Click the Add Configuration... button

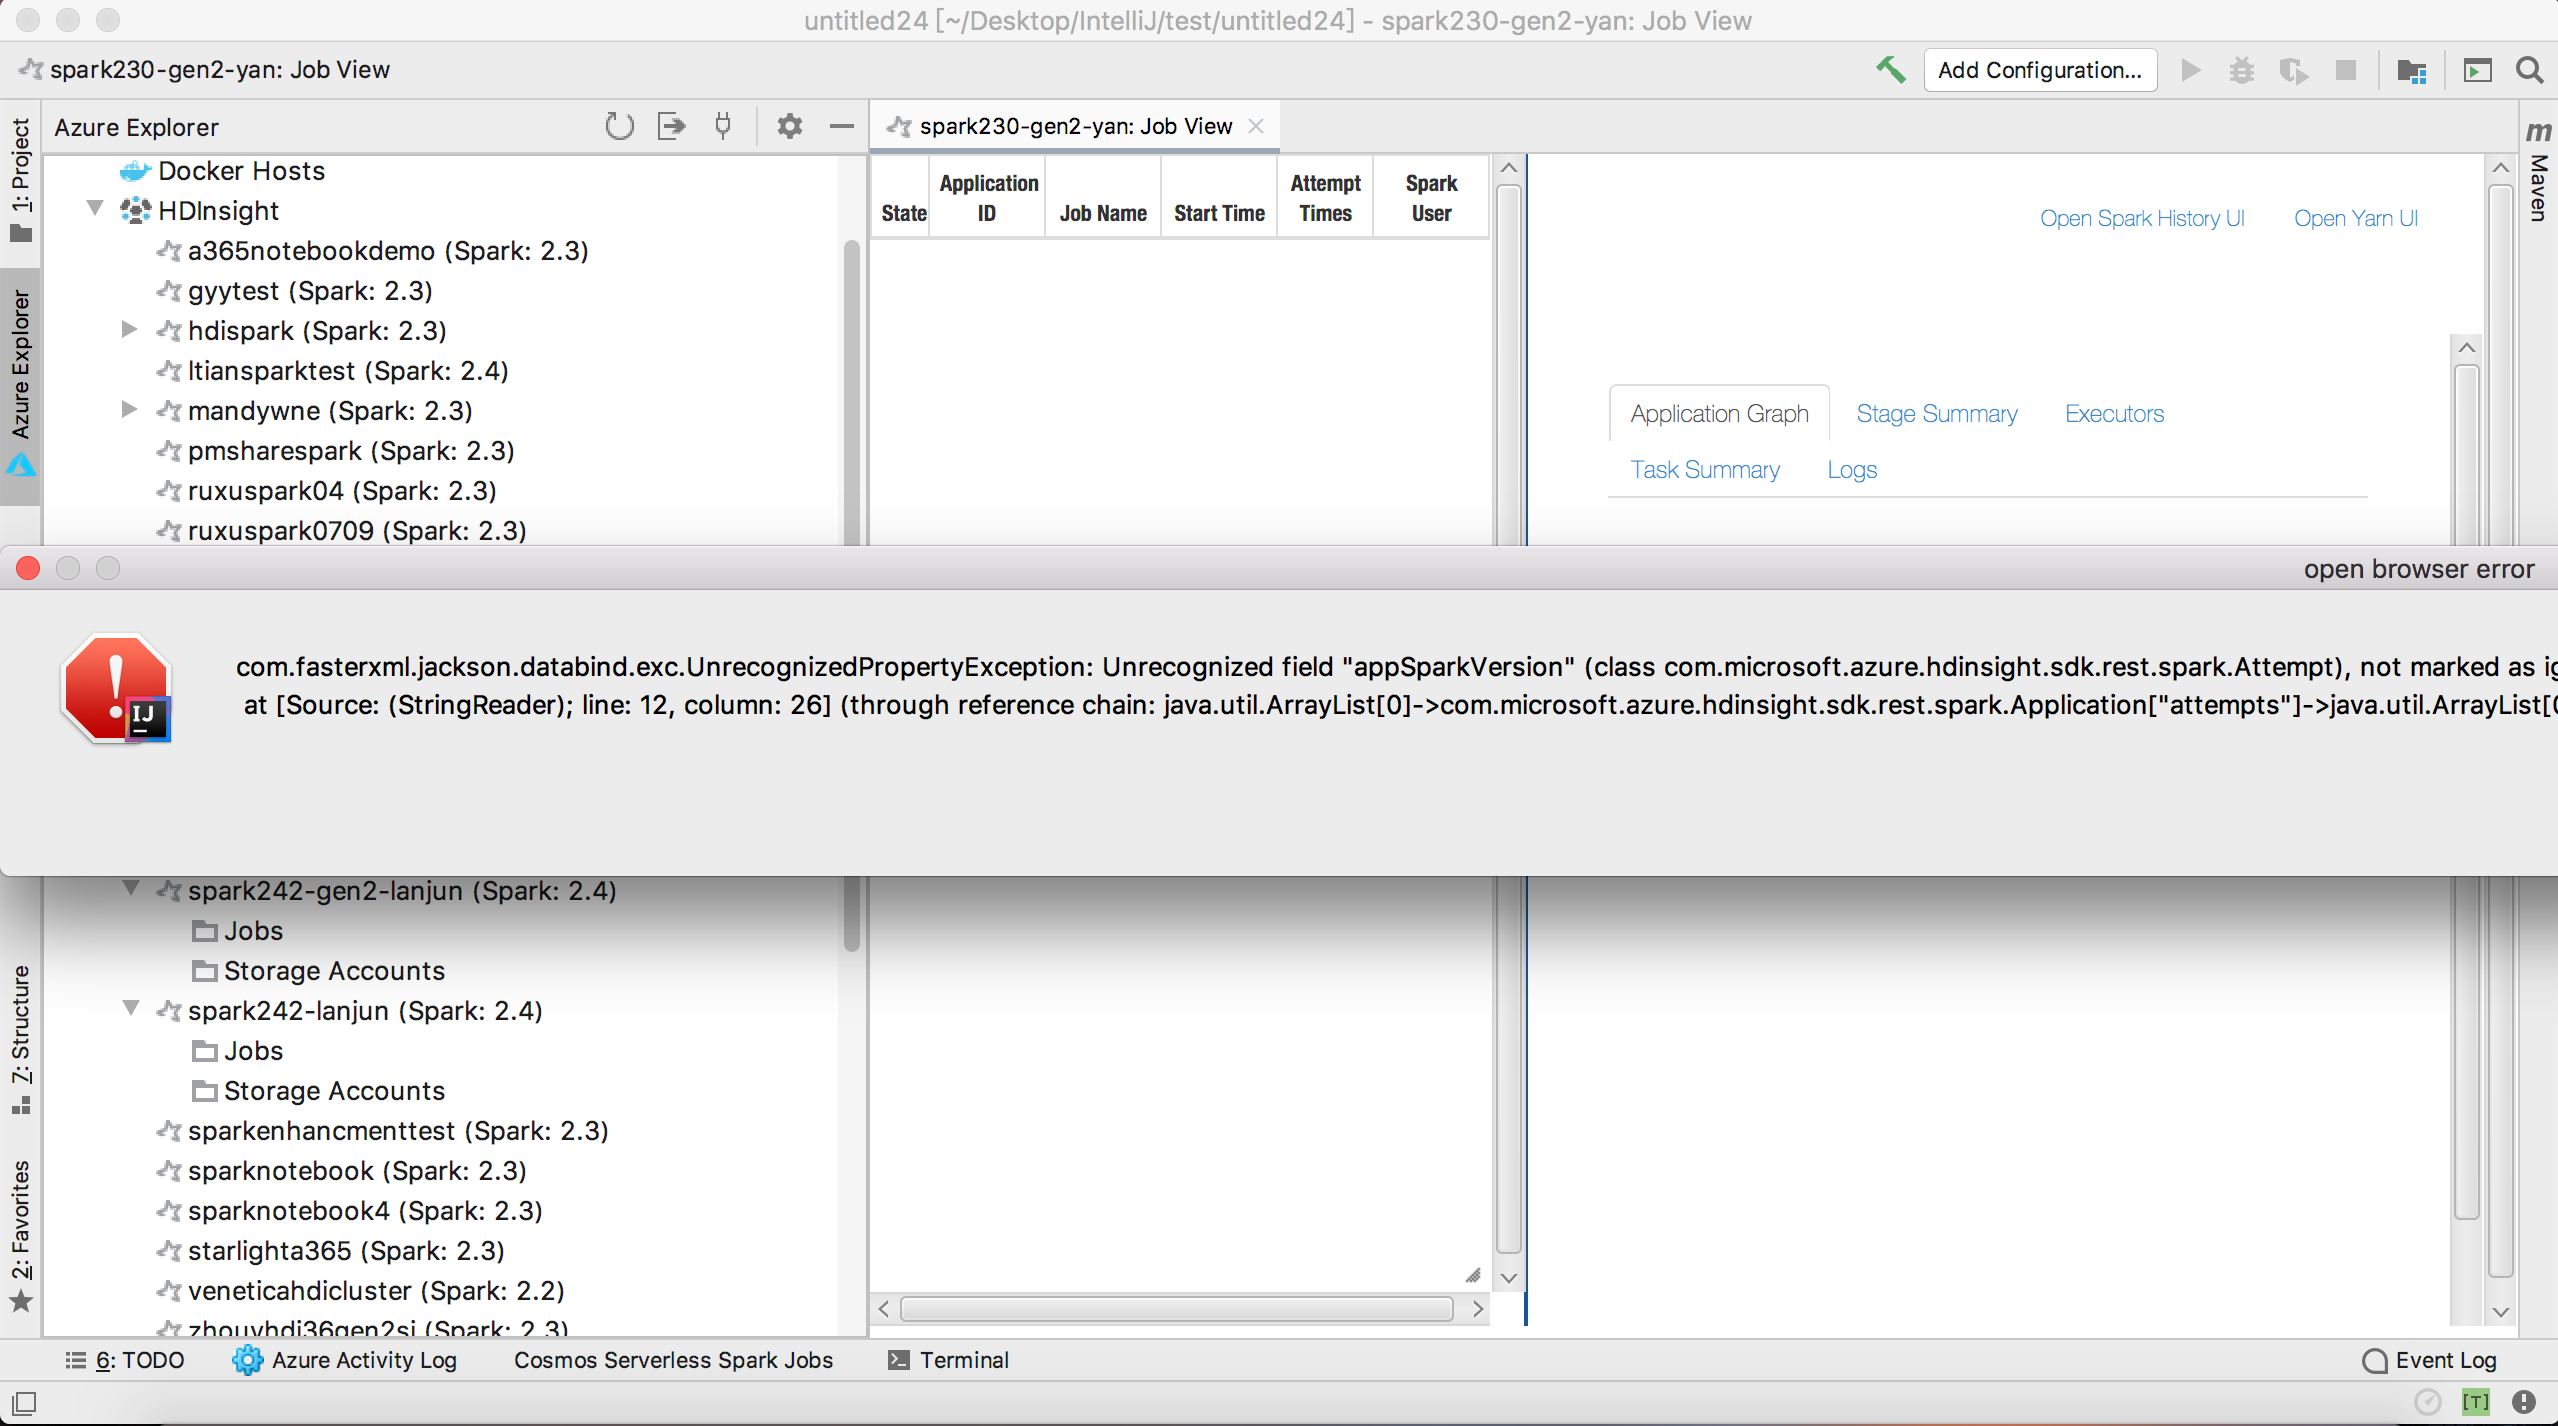[x=2039, y=70]
